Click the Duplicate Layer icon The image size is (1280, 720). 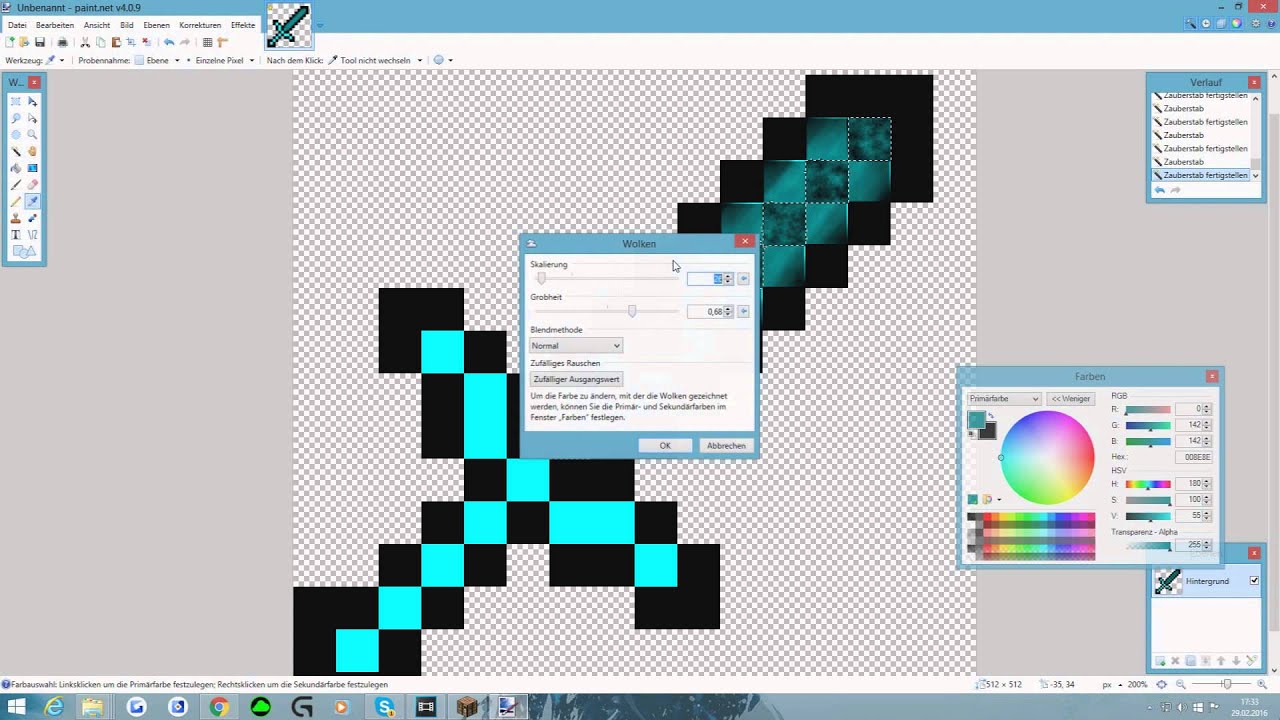1190,661
